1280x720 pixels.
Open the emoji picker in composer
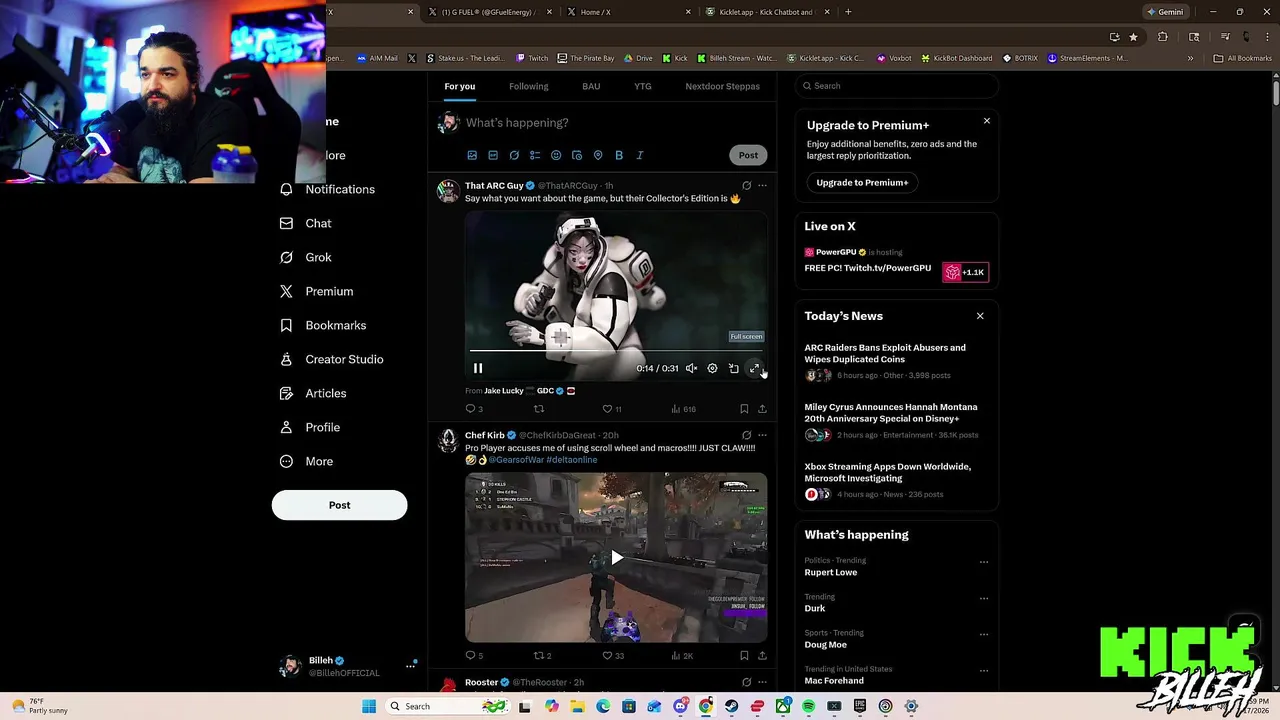click(x=556, y=155)
